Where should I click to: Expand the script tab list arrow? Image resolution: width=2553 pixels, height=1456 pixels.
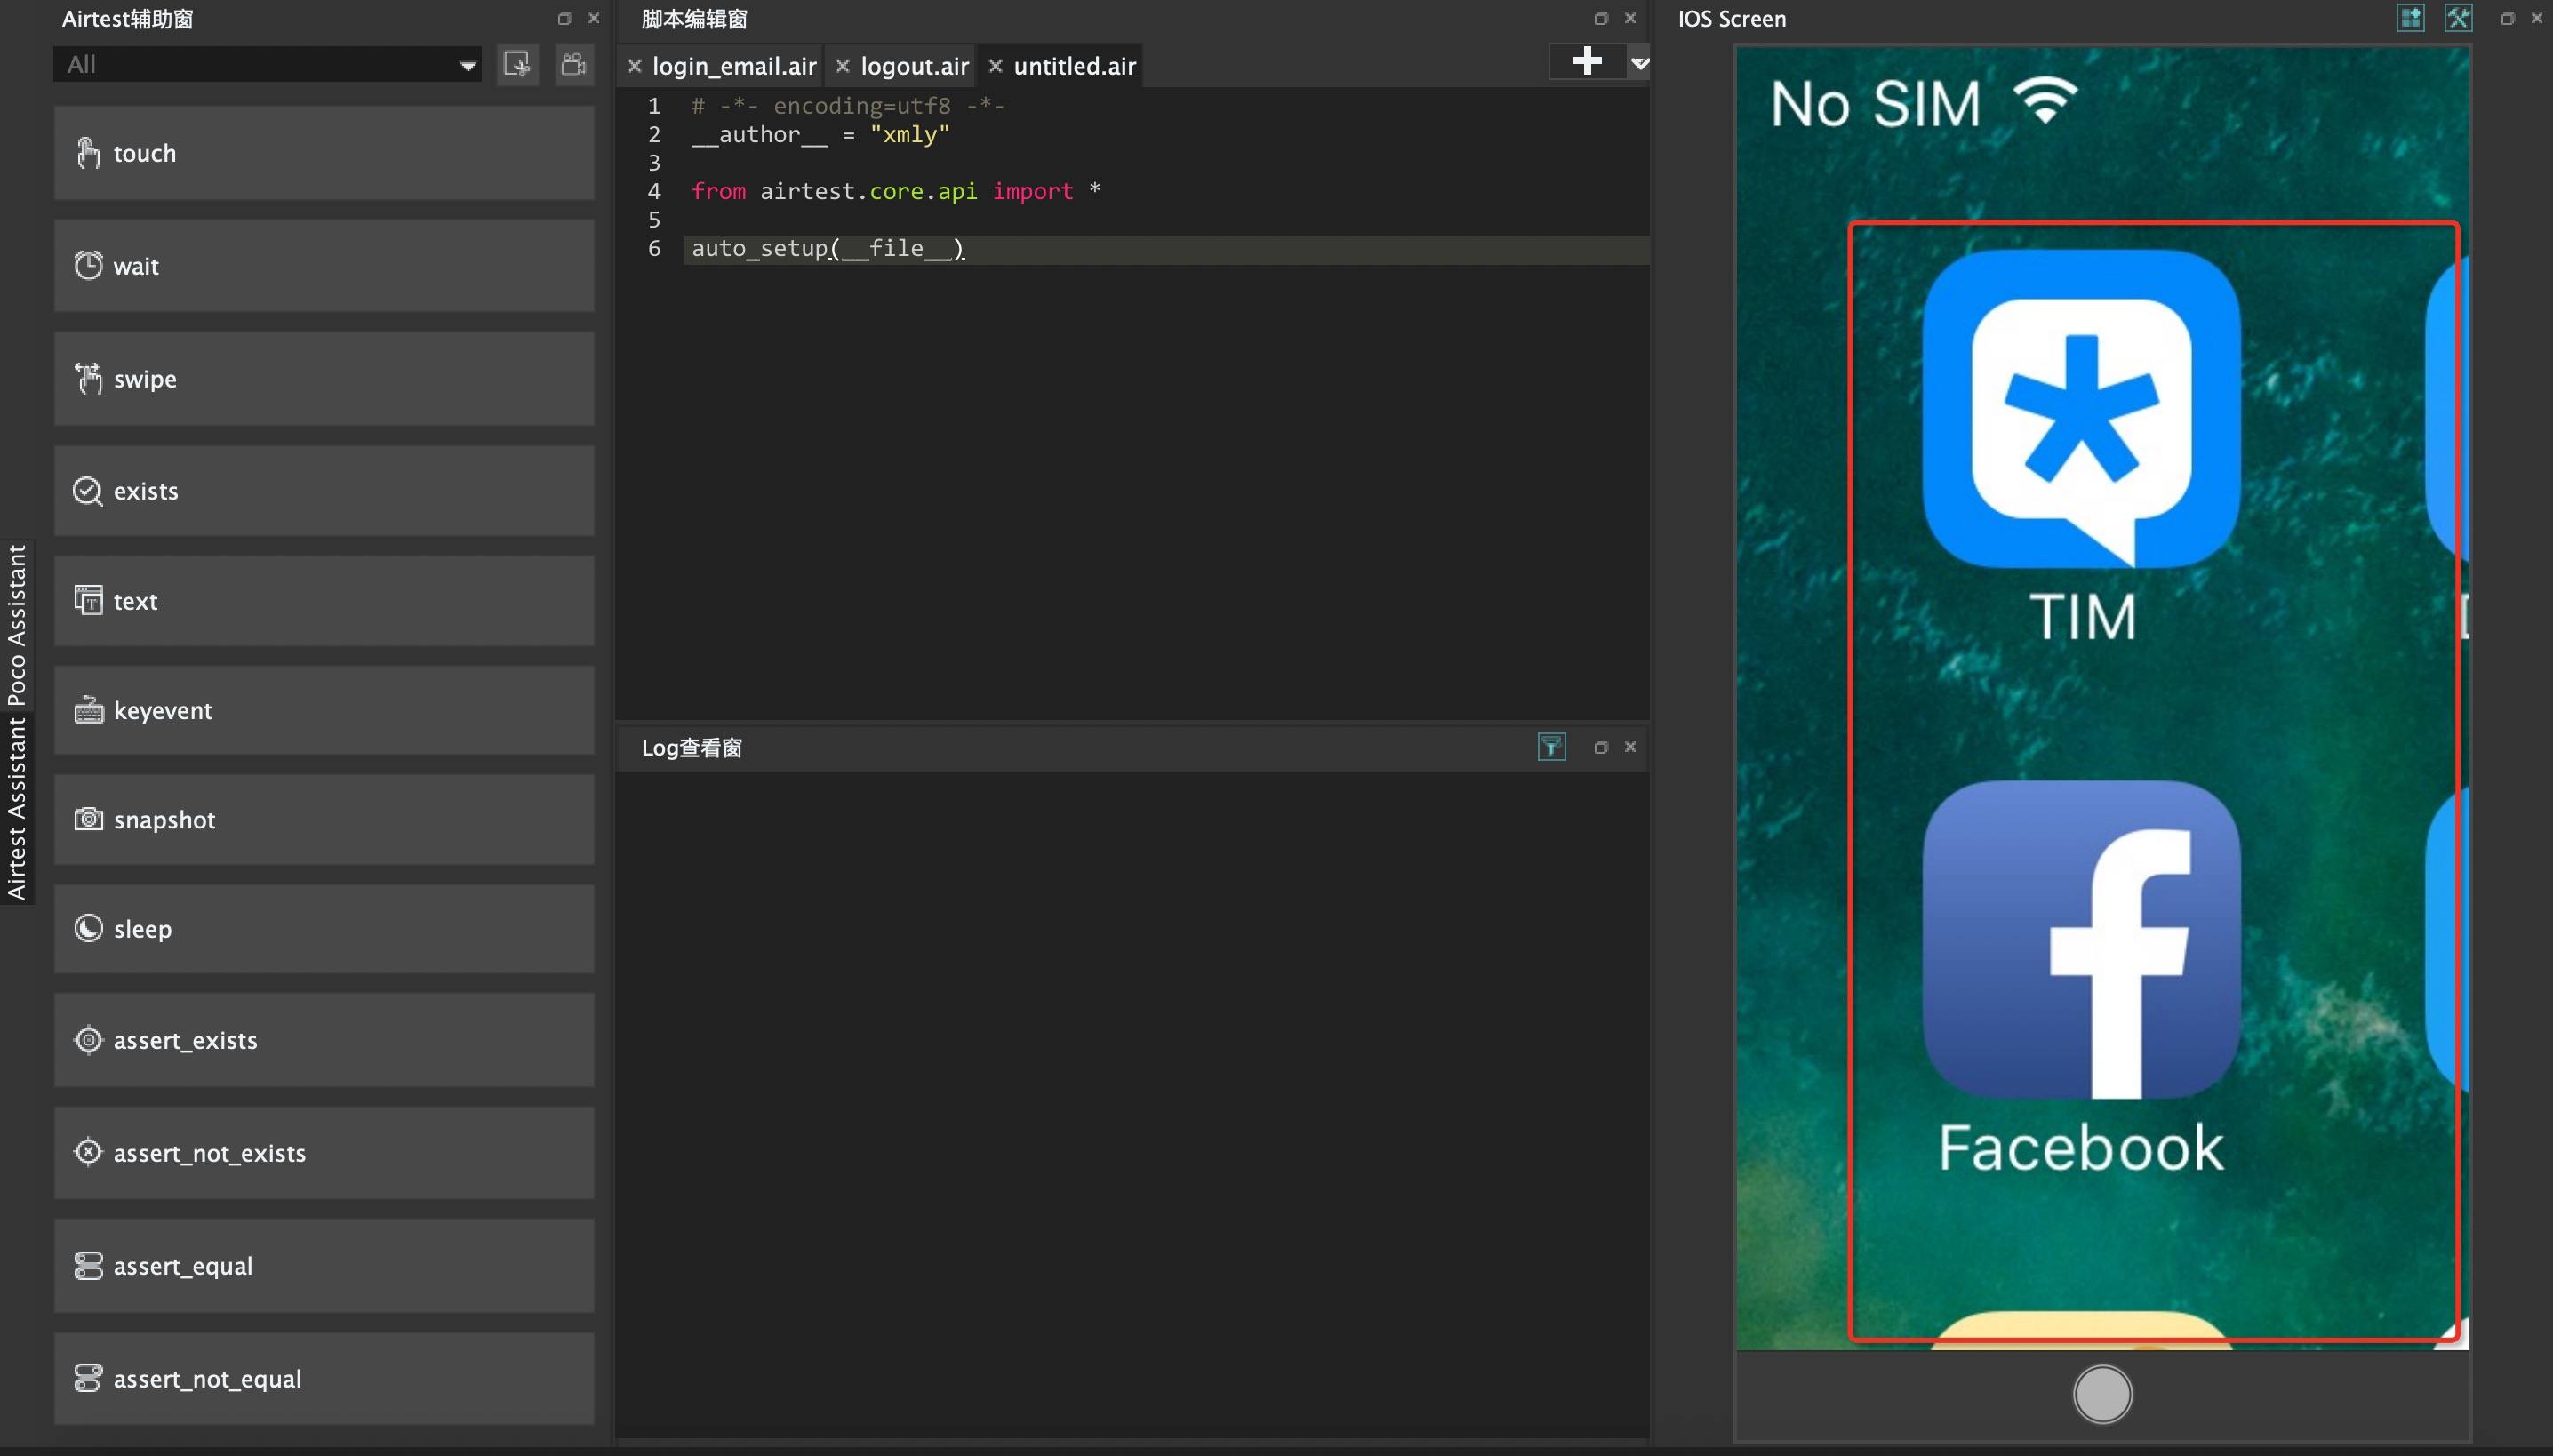1639,63
